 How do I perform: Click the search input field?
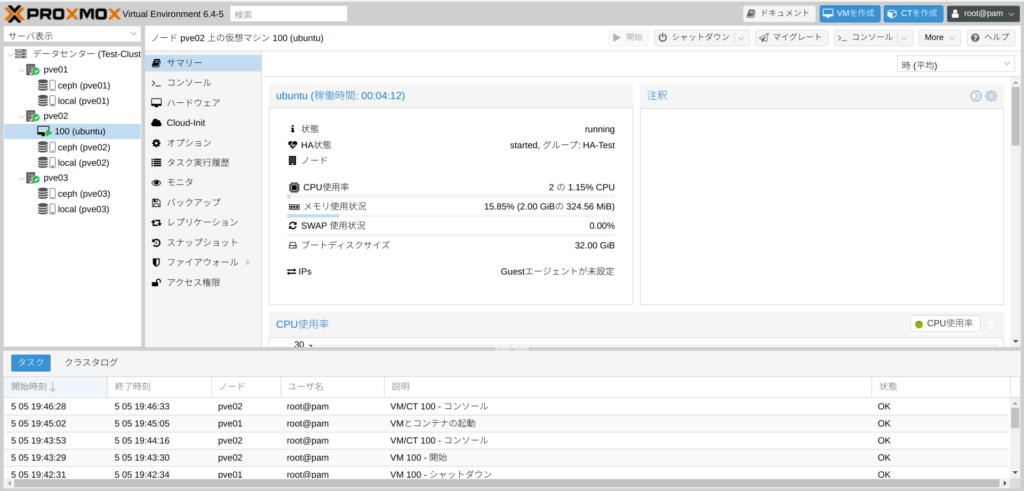point(289,14)
